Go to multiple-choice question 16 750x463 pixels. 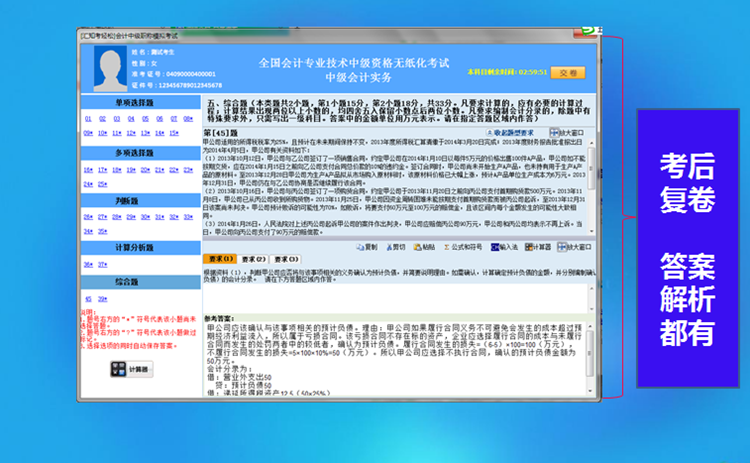click(x=88, y=170)
